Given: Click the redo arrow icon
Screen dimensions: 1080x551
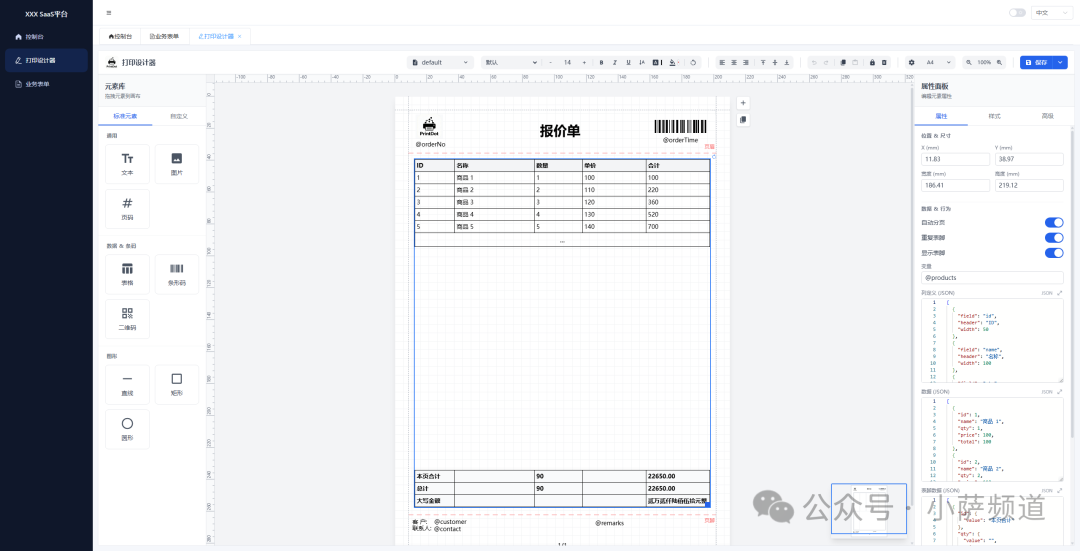Looking at the screenshot, I should pos(826,63).
